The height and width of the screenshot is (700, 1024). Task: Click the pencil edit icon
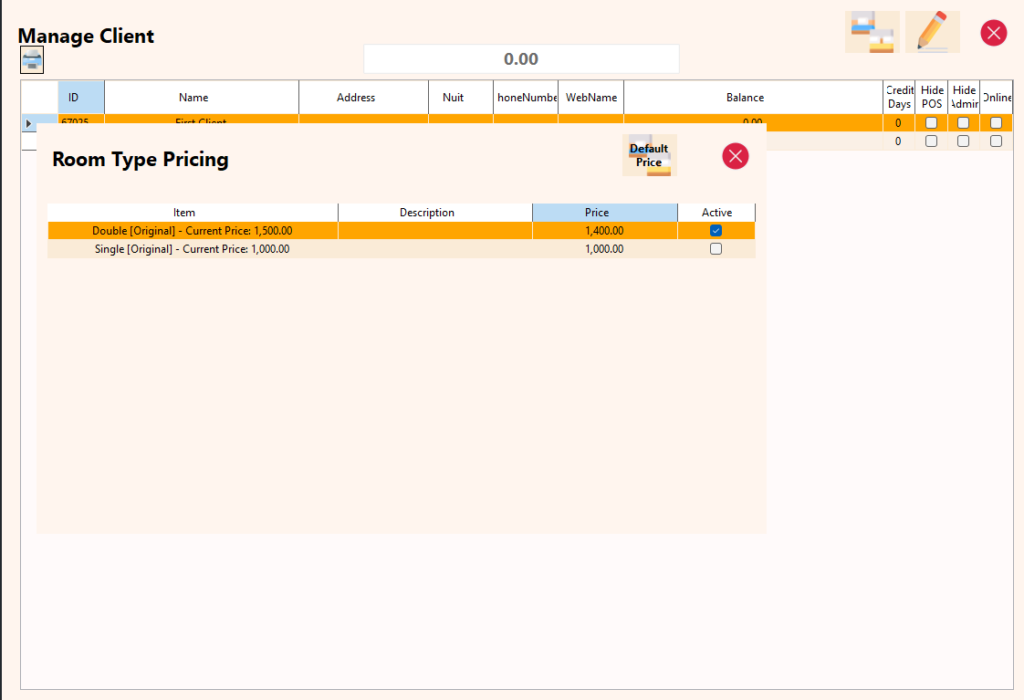pyautogui.click(x=932, y=32)
